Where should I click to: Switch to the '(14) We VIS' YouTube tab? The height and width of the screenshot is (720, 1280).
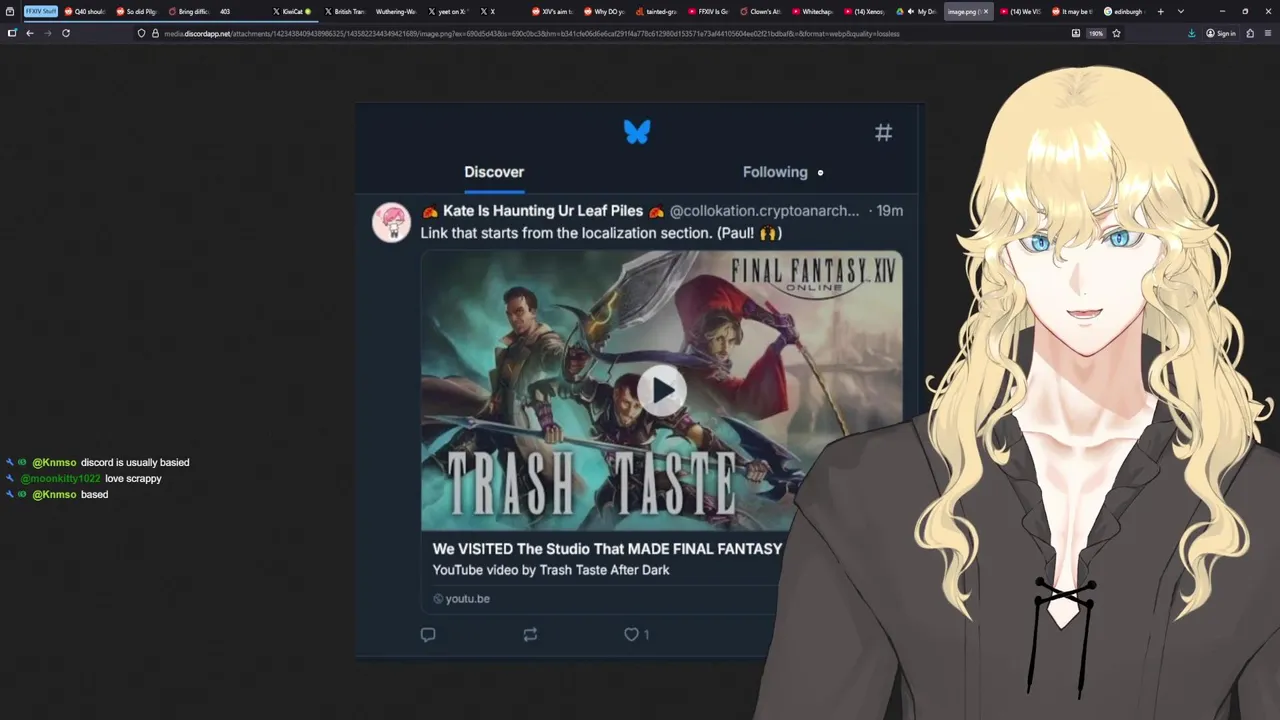tap(1021, 11)
